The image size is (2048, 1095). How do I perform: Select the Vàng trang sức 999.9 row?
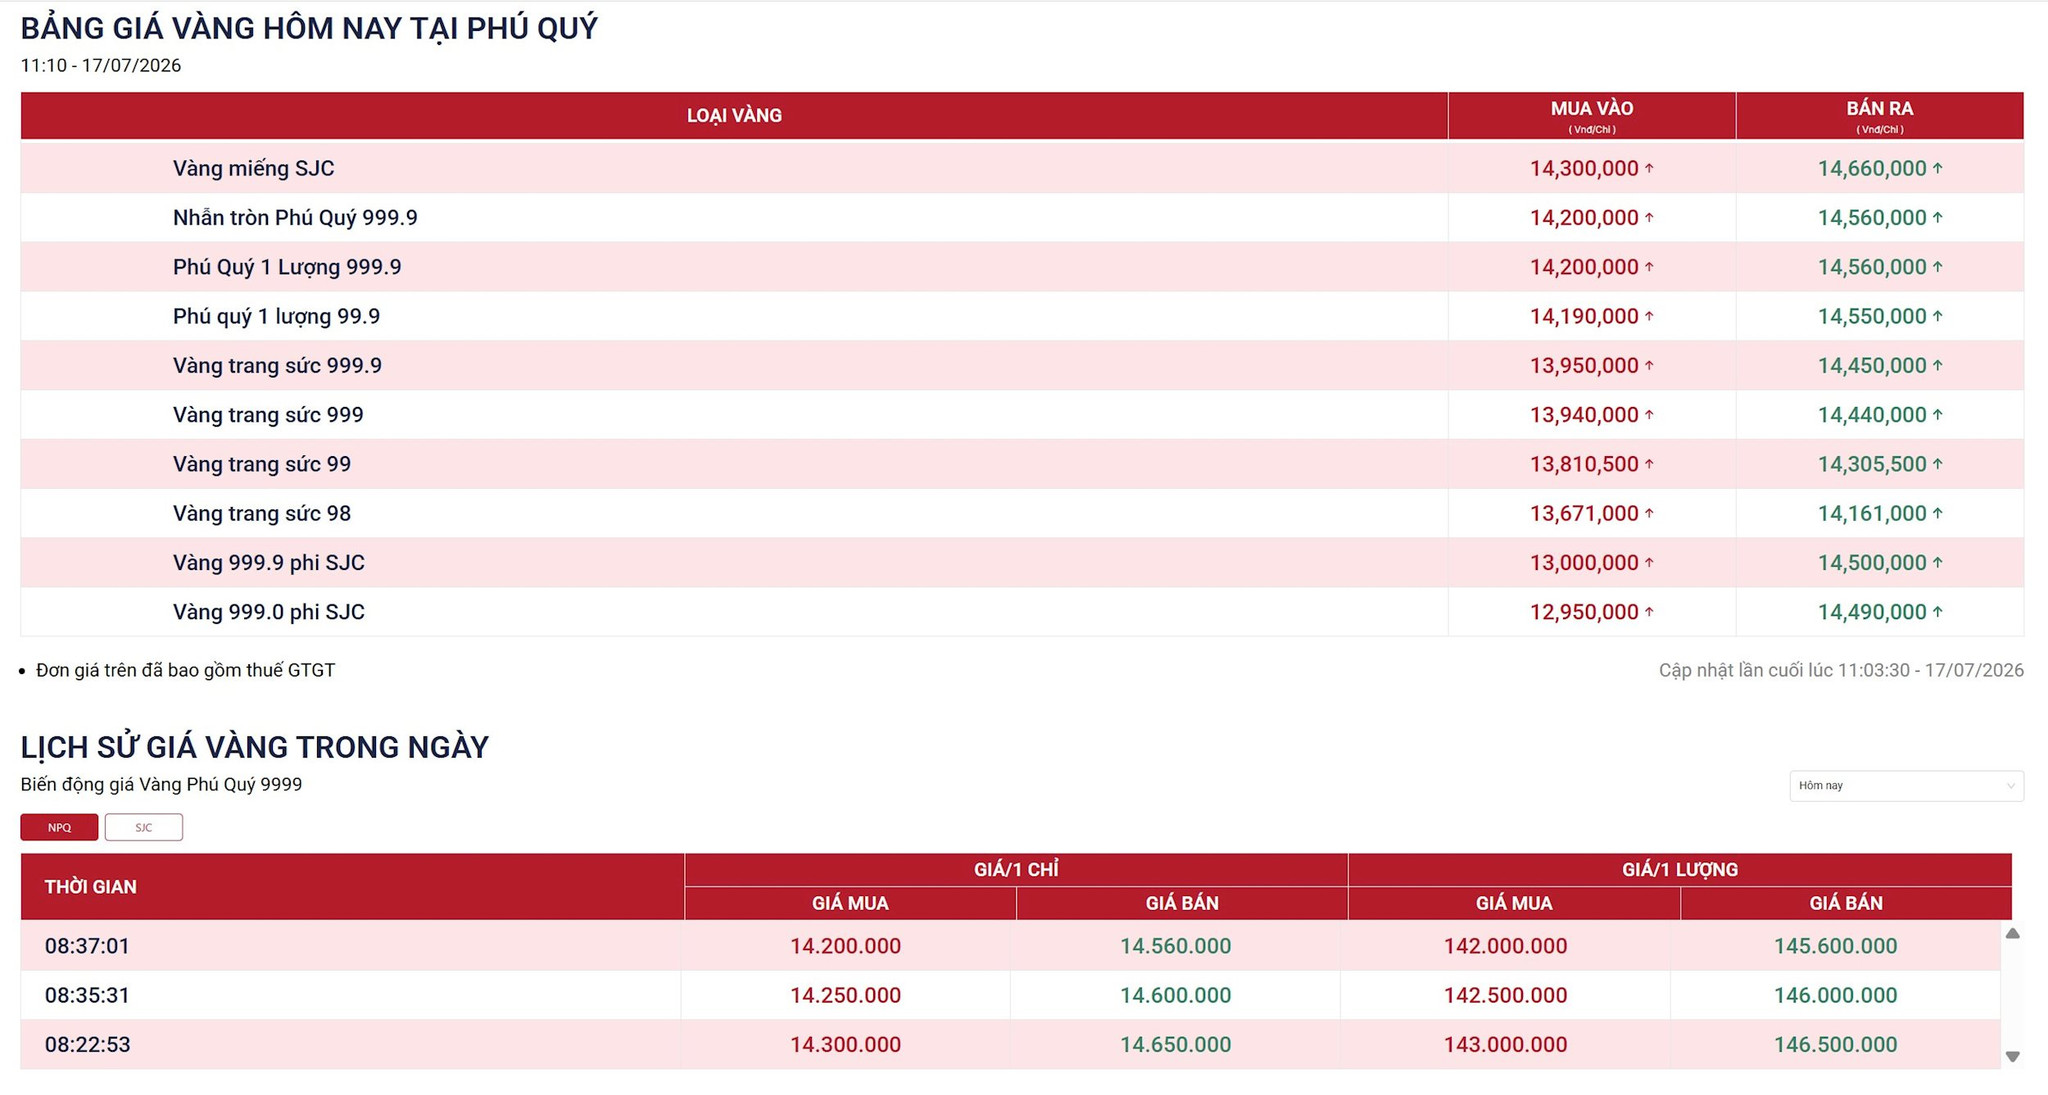(1022, 366)
